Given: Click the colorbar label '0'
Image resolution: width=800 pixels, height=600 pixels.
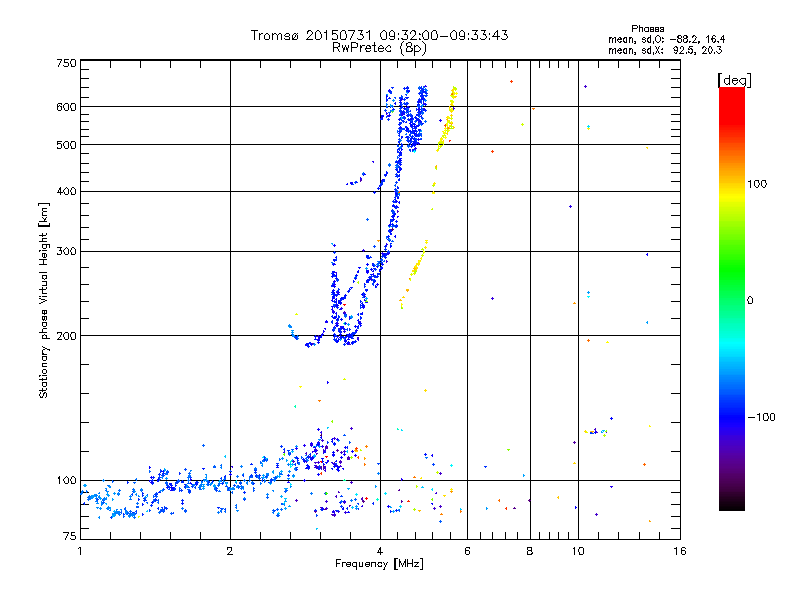Looking at the screenshot, I should 749,300.
